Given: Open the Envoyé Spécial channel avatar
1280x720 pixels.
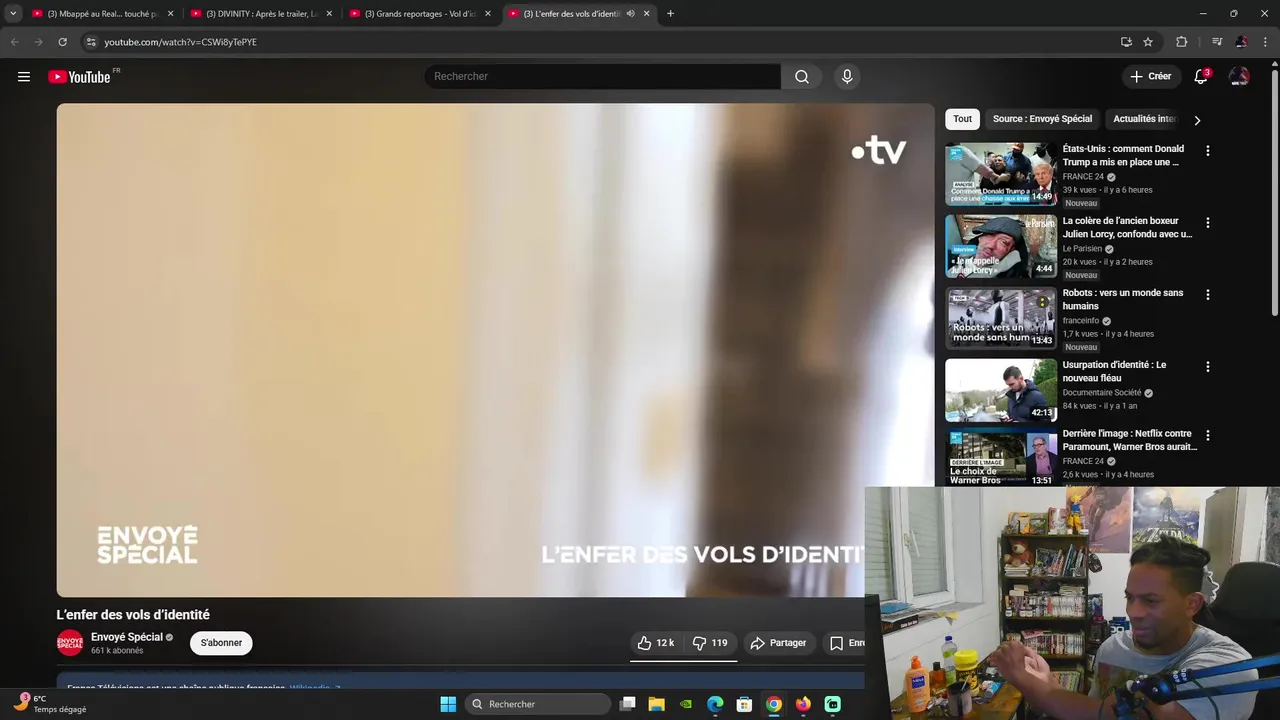Looking at the screenshot, I should pos(70,643).
